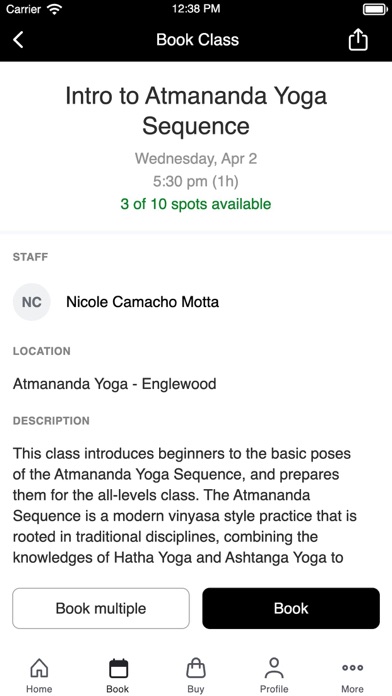
Task: Tap the Wednesday, Apr 2 date text
Action: (196, 158)
